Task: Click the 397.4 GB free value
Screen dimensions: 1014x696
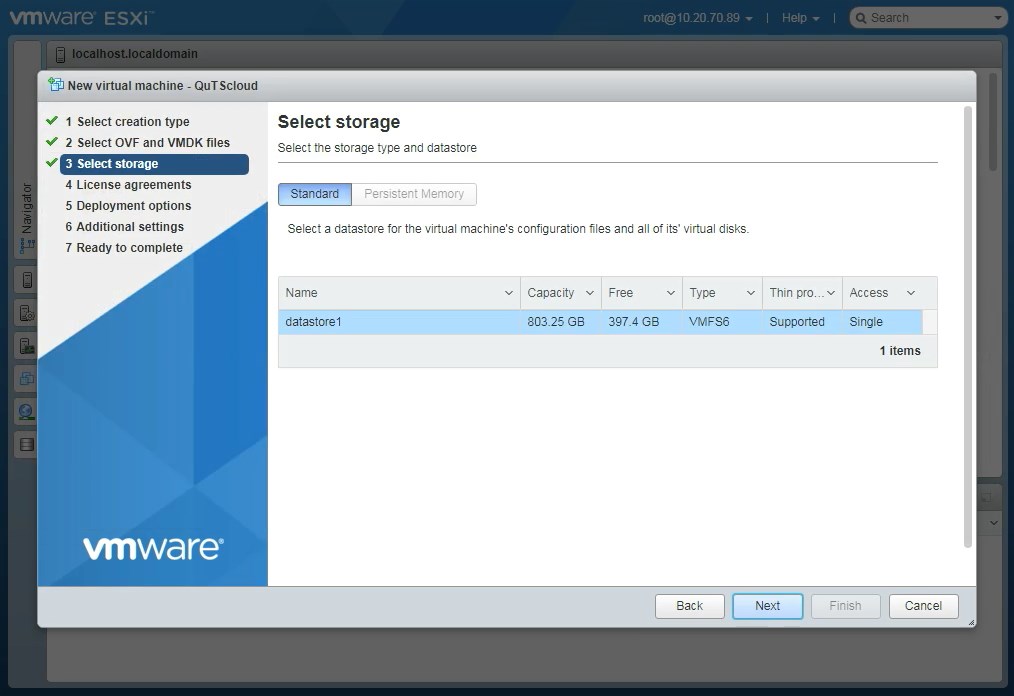Action: click(x=633, y=322)
